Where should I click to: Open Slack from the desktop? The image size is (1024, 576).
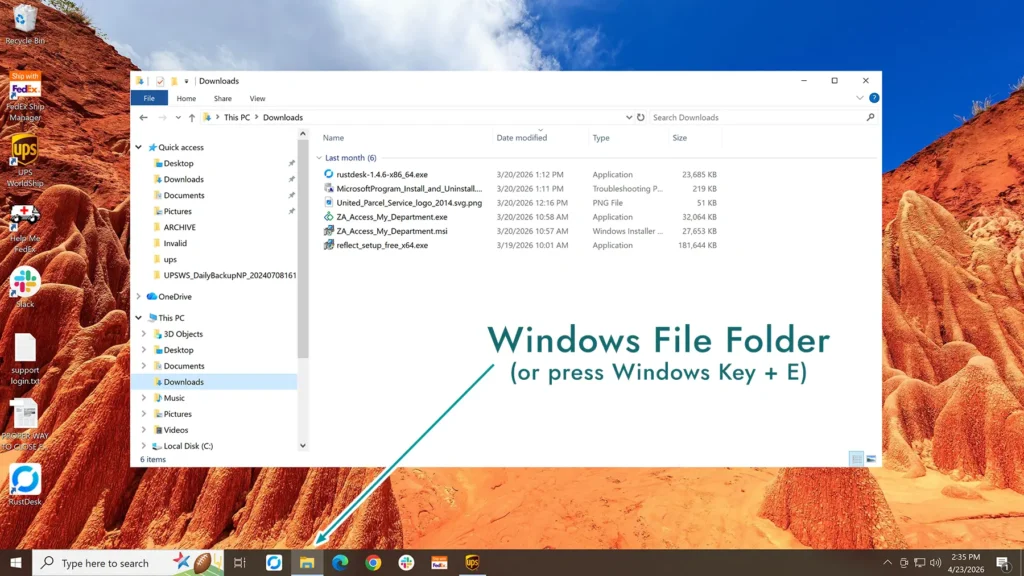point(23,283)
